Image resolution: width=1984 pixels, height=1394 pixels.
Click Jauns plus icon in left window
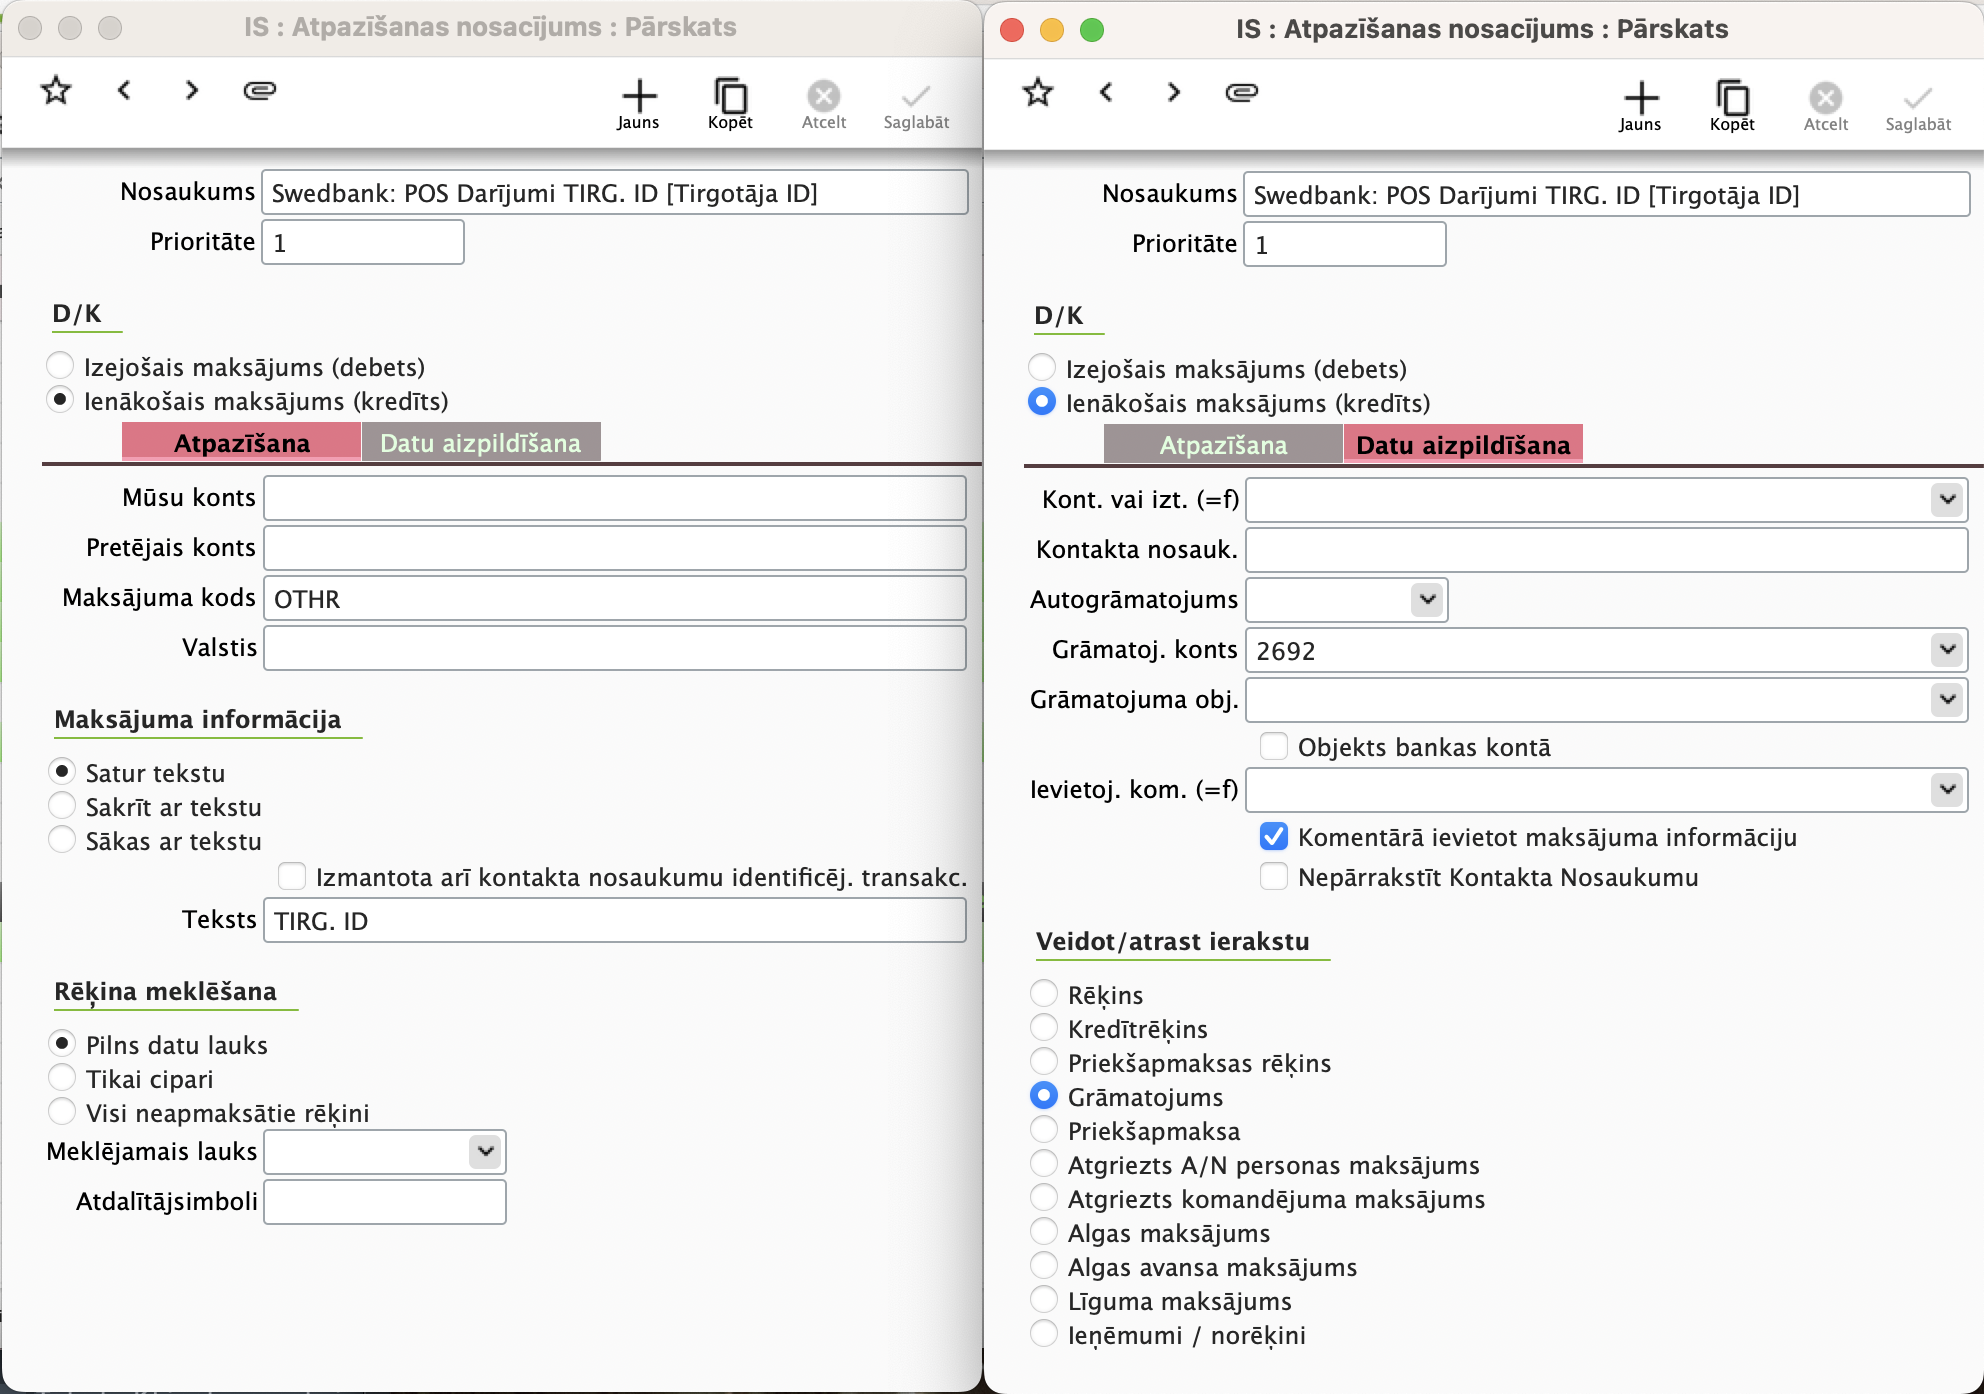639,97
